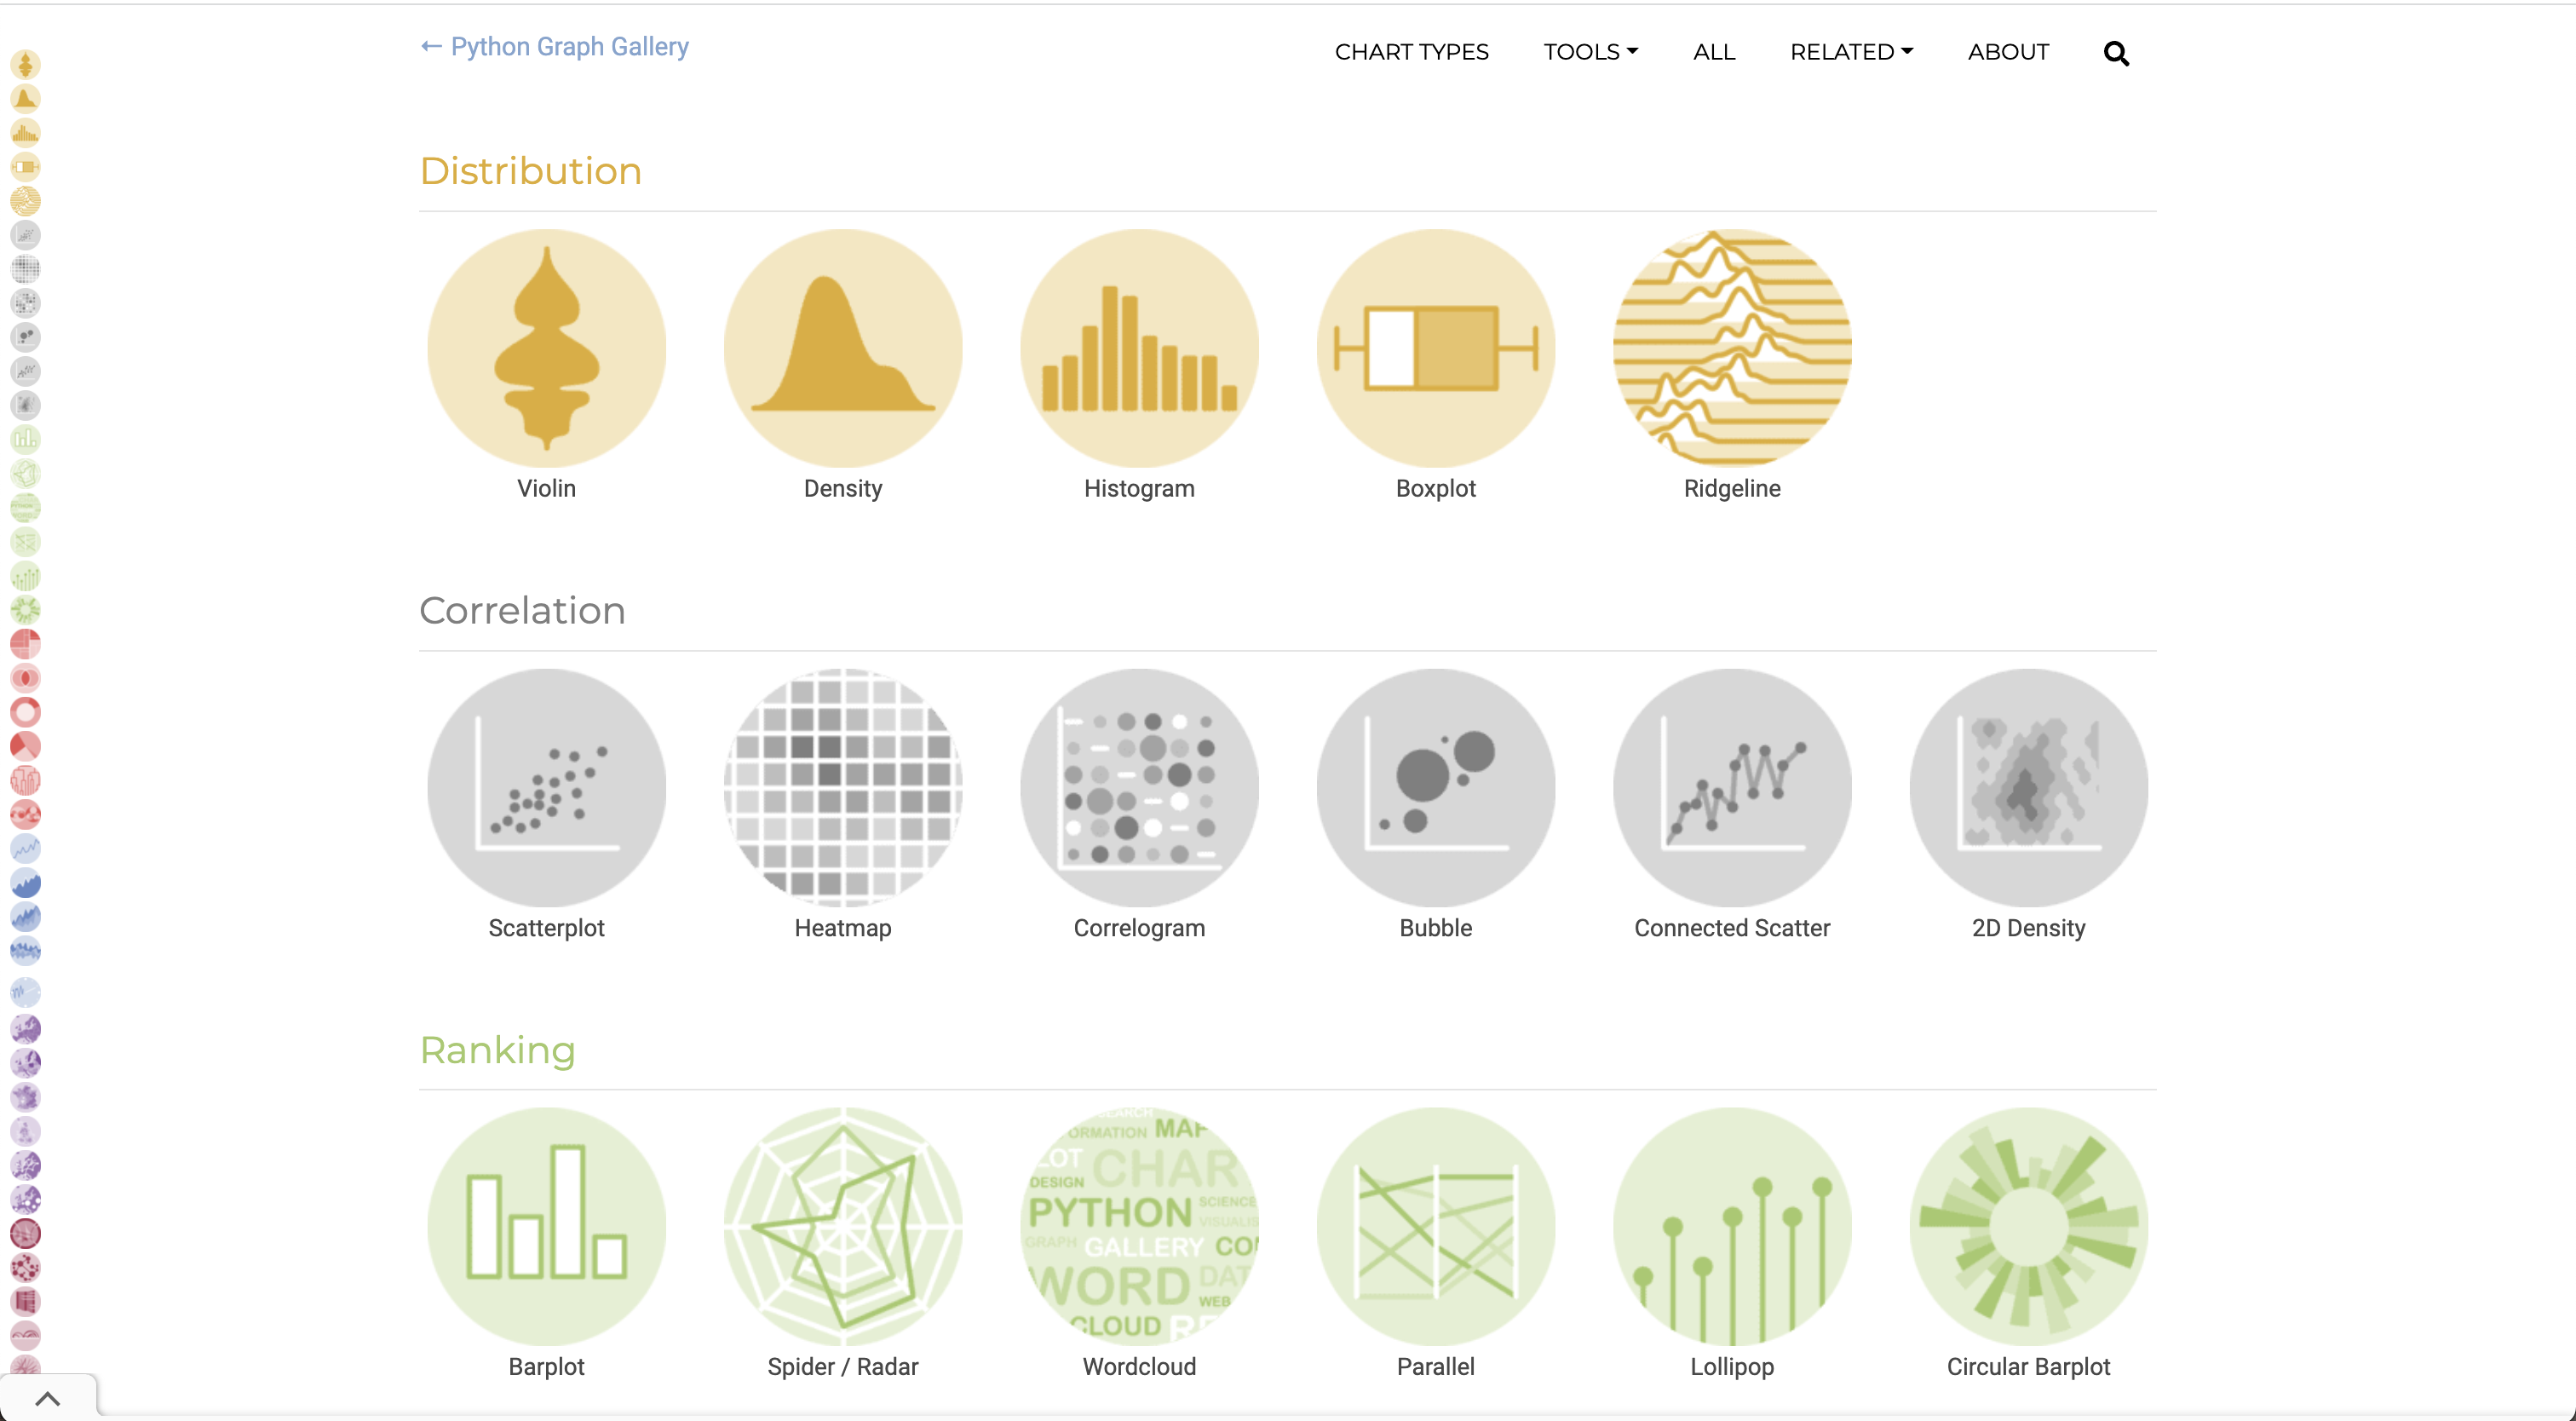Click the Spider / Radar chart icon
2576x1421 pixels.
tap(843, 1226)
